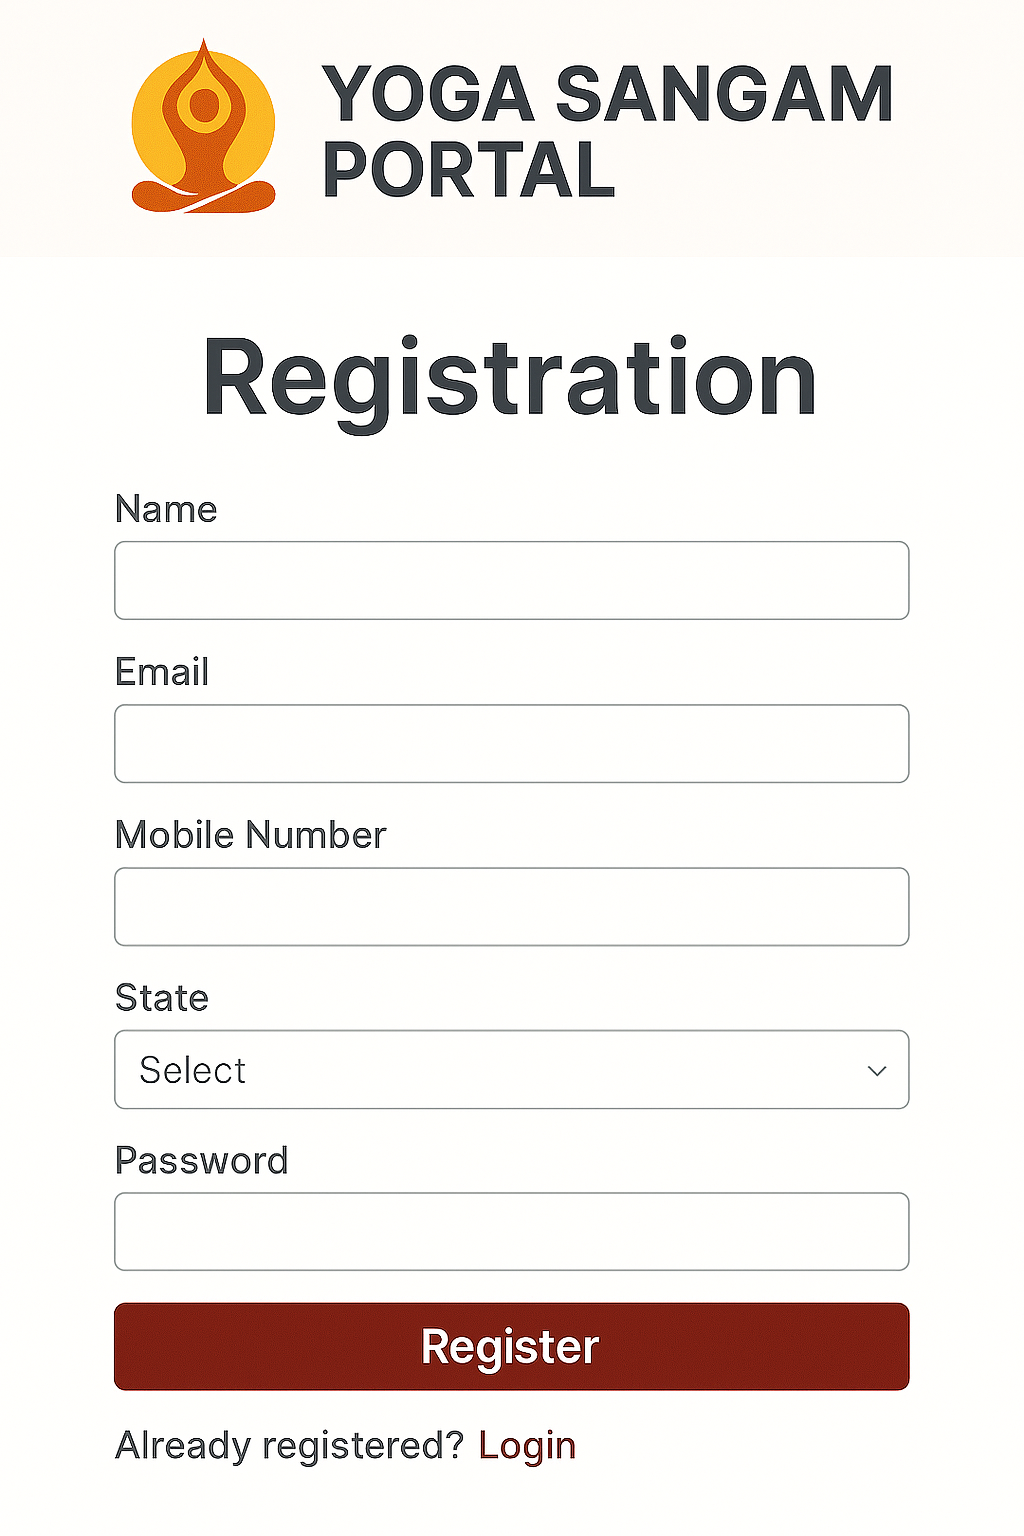Click the Name field label
Viewport: 1024px width, 1536px height.
(x=166, y=509)
